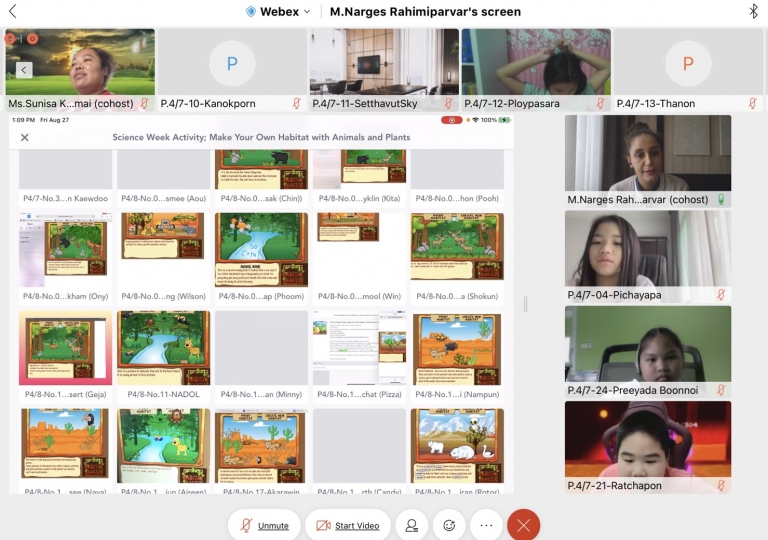Leave the meeting with the red X button
768x540 pixels.
tap(524, 526)
